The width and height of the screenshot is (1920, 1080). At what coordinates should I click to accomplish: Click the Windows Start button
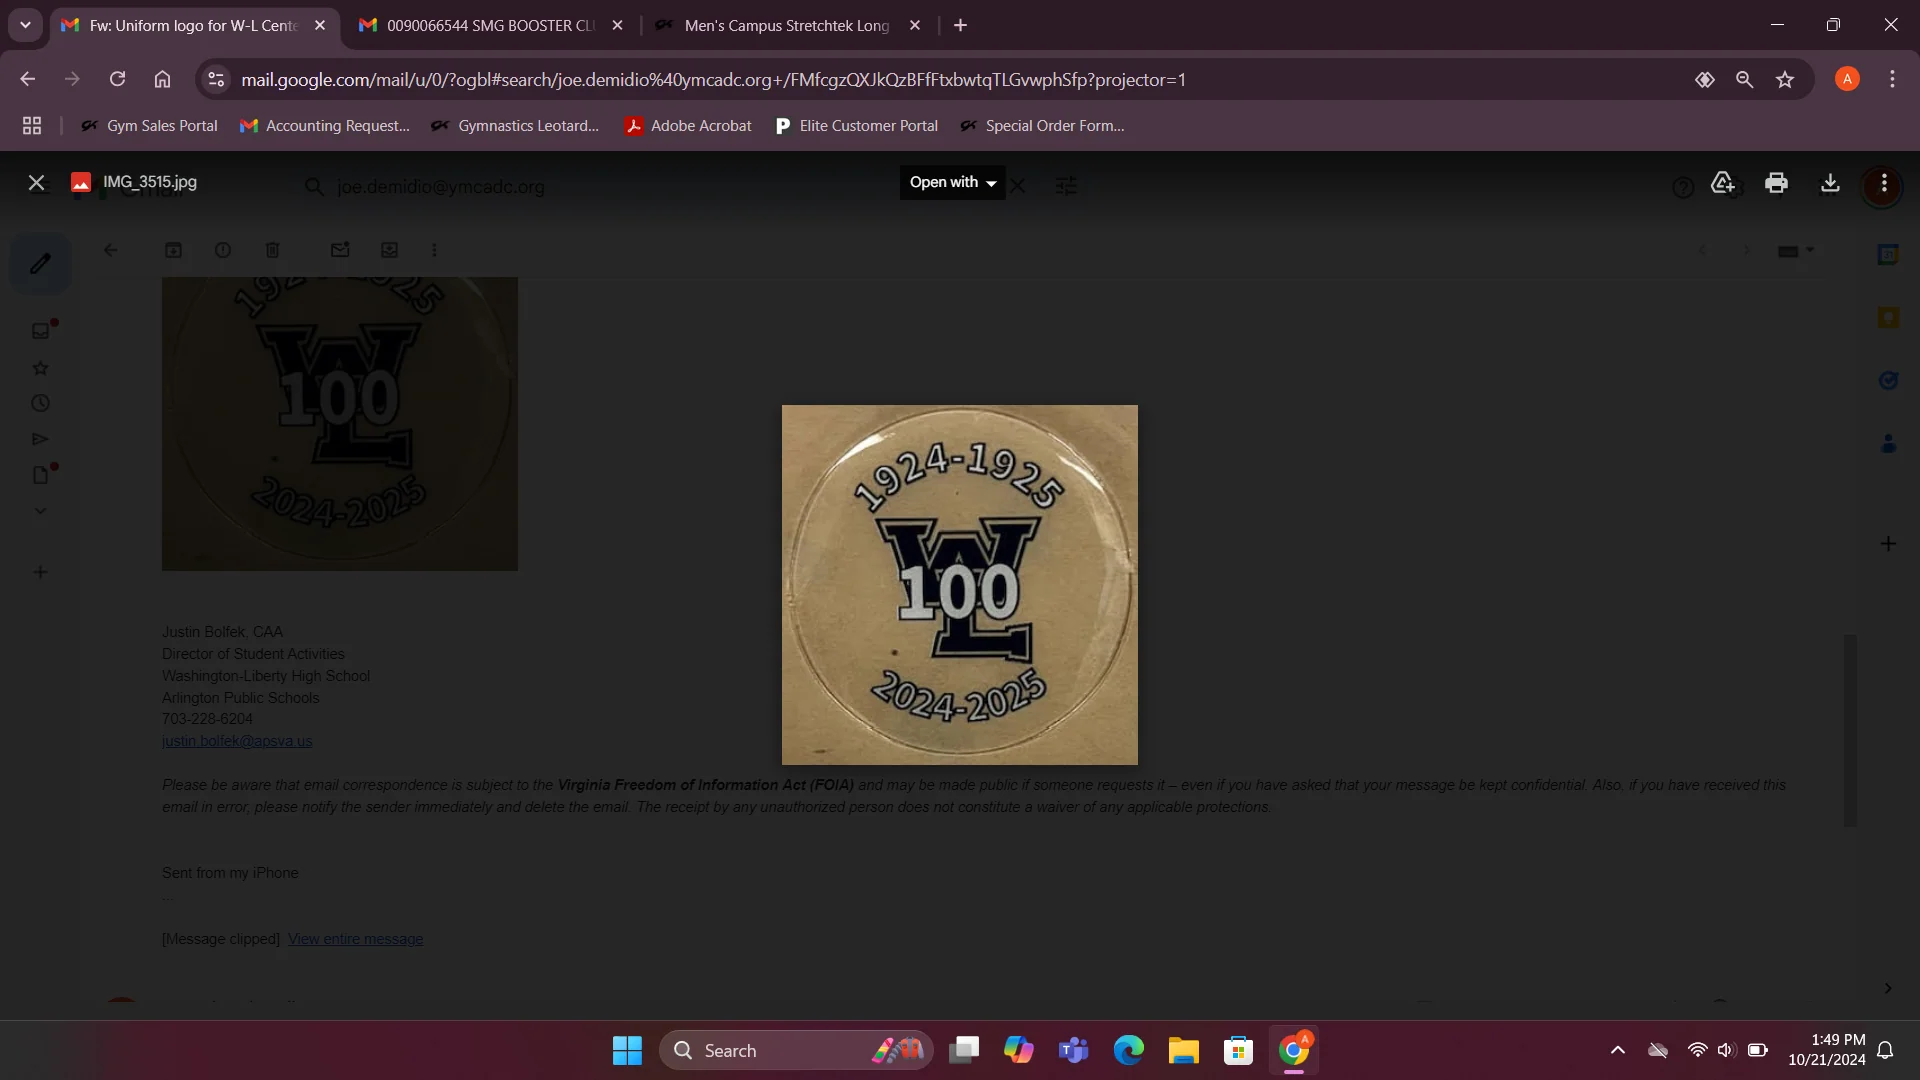click(627, 1051)
